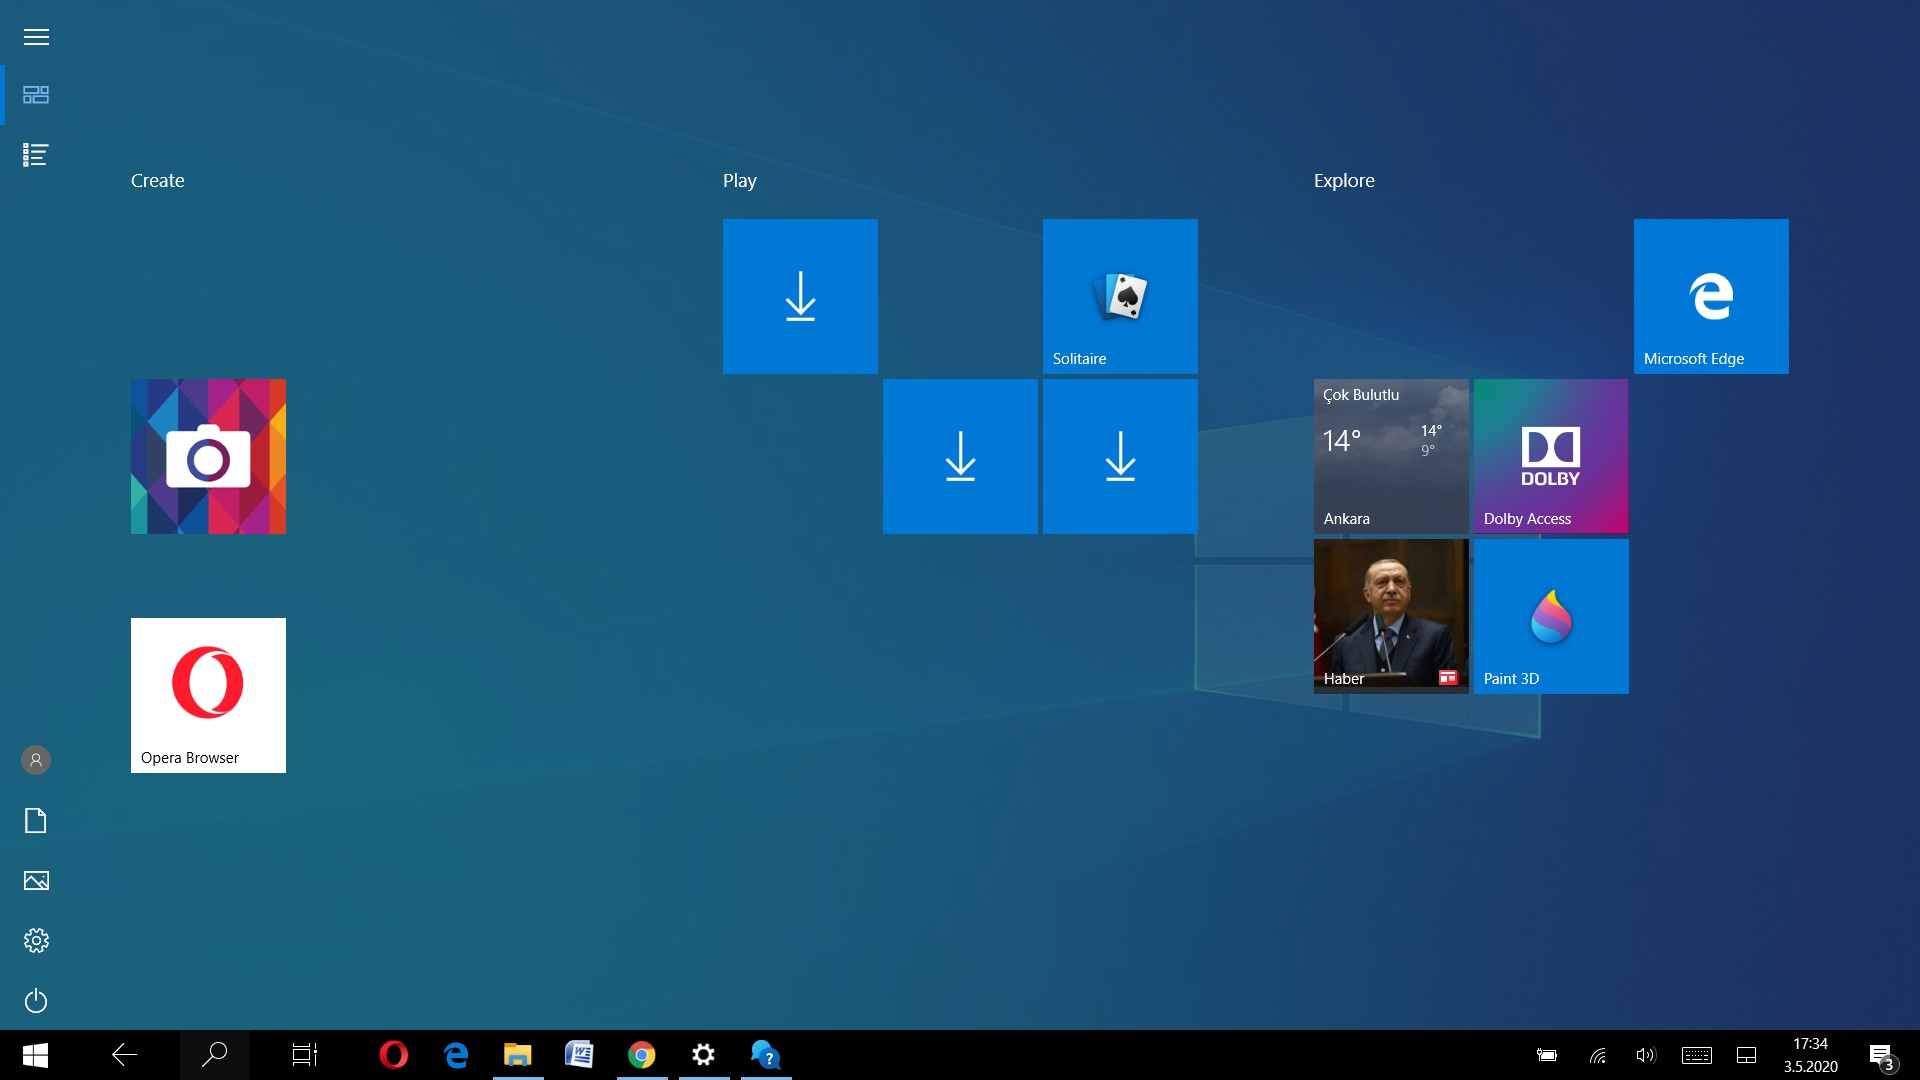Launch Opera from the taskbar
Image resolution: width=1920 pixels, height=1080 pixels.
[x=394, y=1055]
